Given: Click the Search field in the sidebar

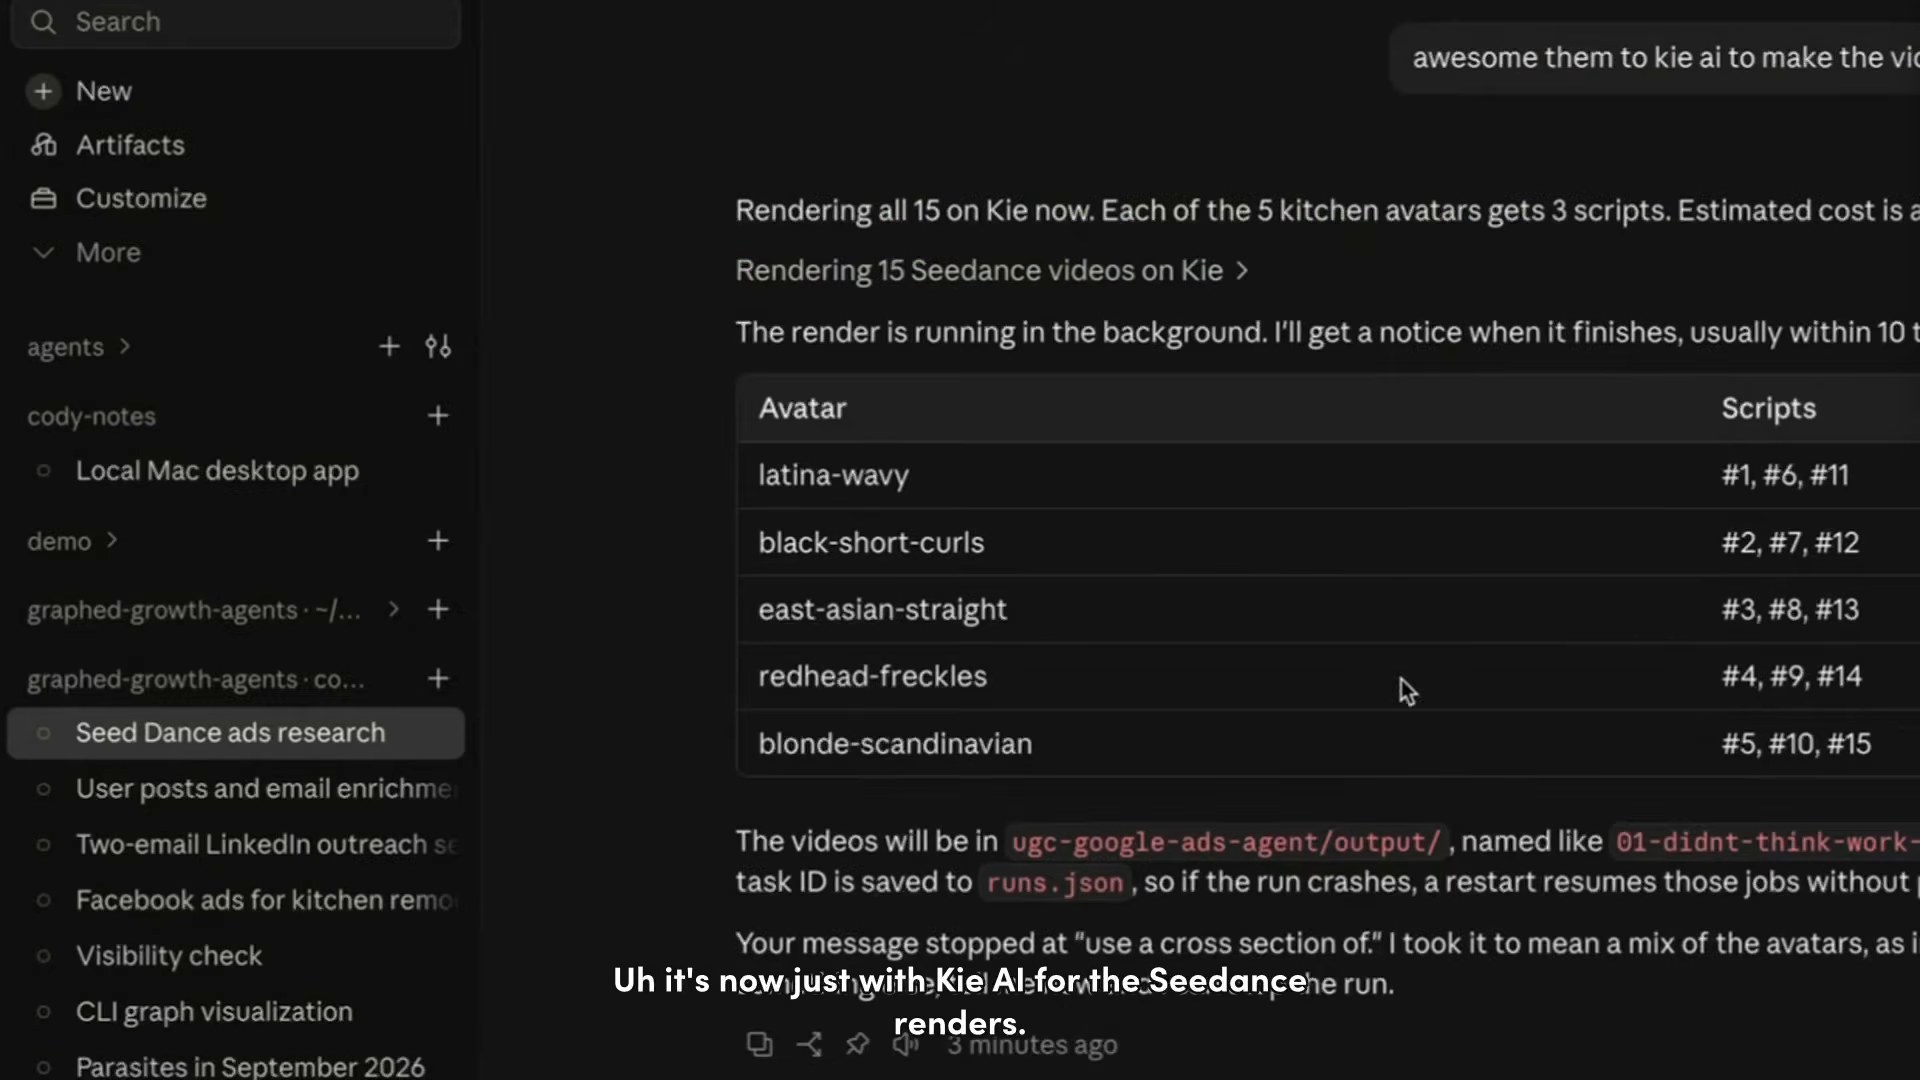Looking at the screenshot, I should click(x=235, y=22).
